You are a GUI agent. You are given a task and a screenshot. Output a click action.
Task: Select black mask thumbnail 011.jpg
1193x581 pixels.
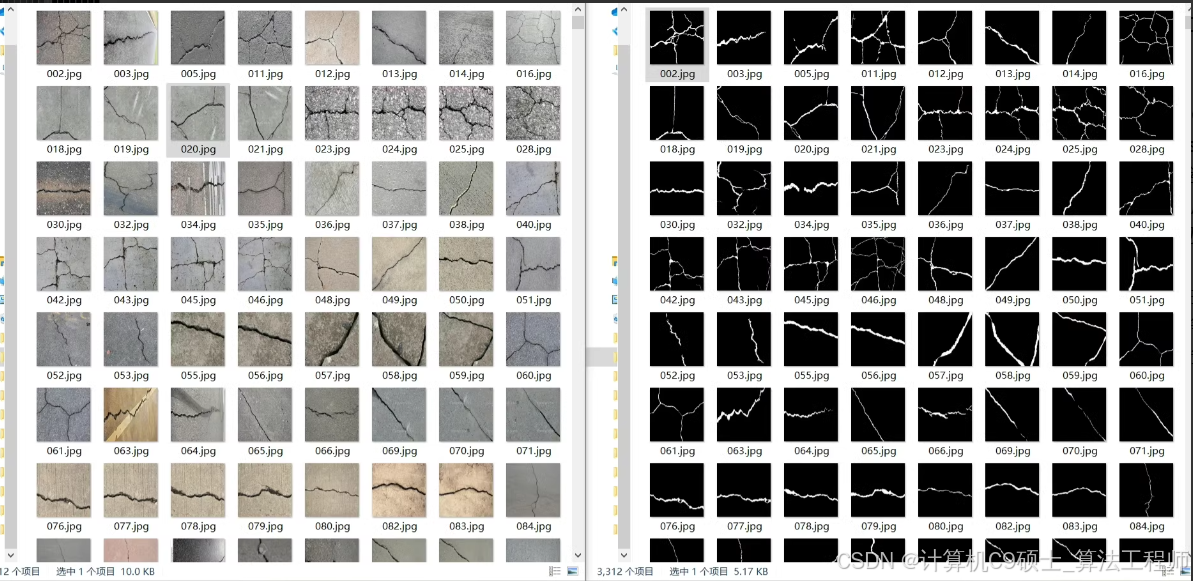[x=878, y=38]
